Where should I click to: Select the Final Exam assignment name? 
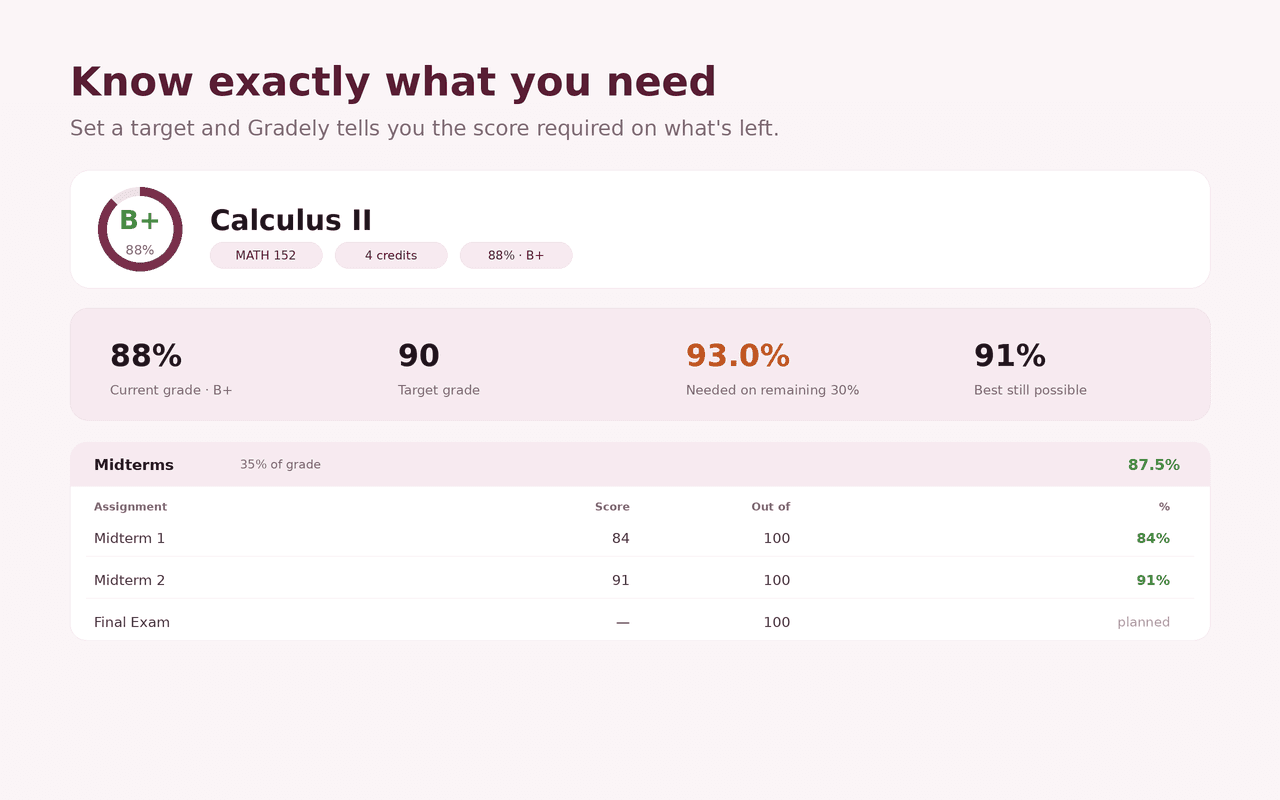point(132,622)
